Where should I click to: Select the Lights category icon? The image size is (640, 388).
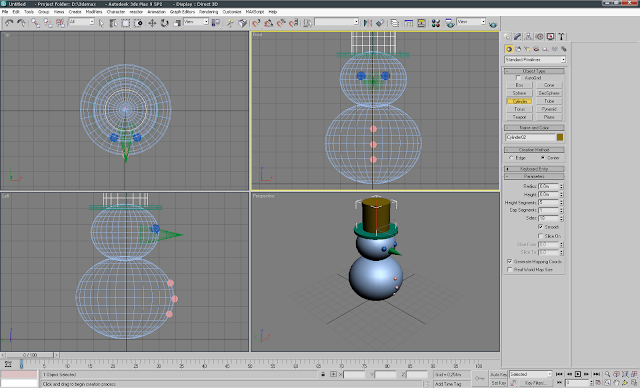[x=527, y=49]
